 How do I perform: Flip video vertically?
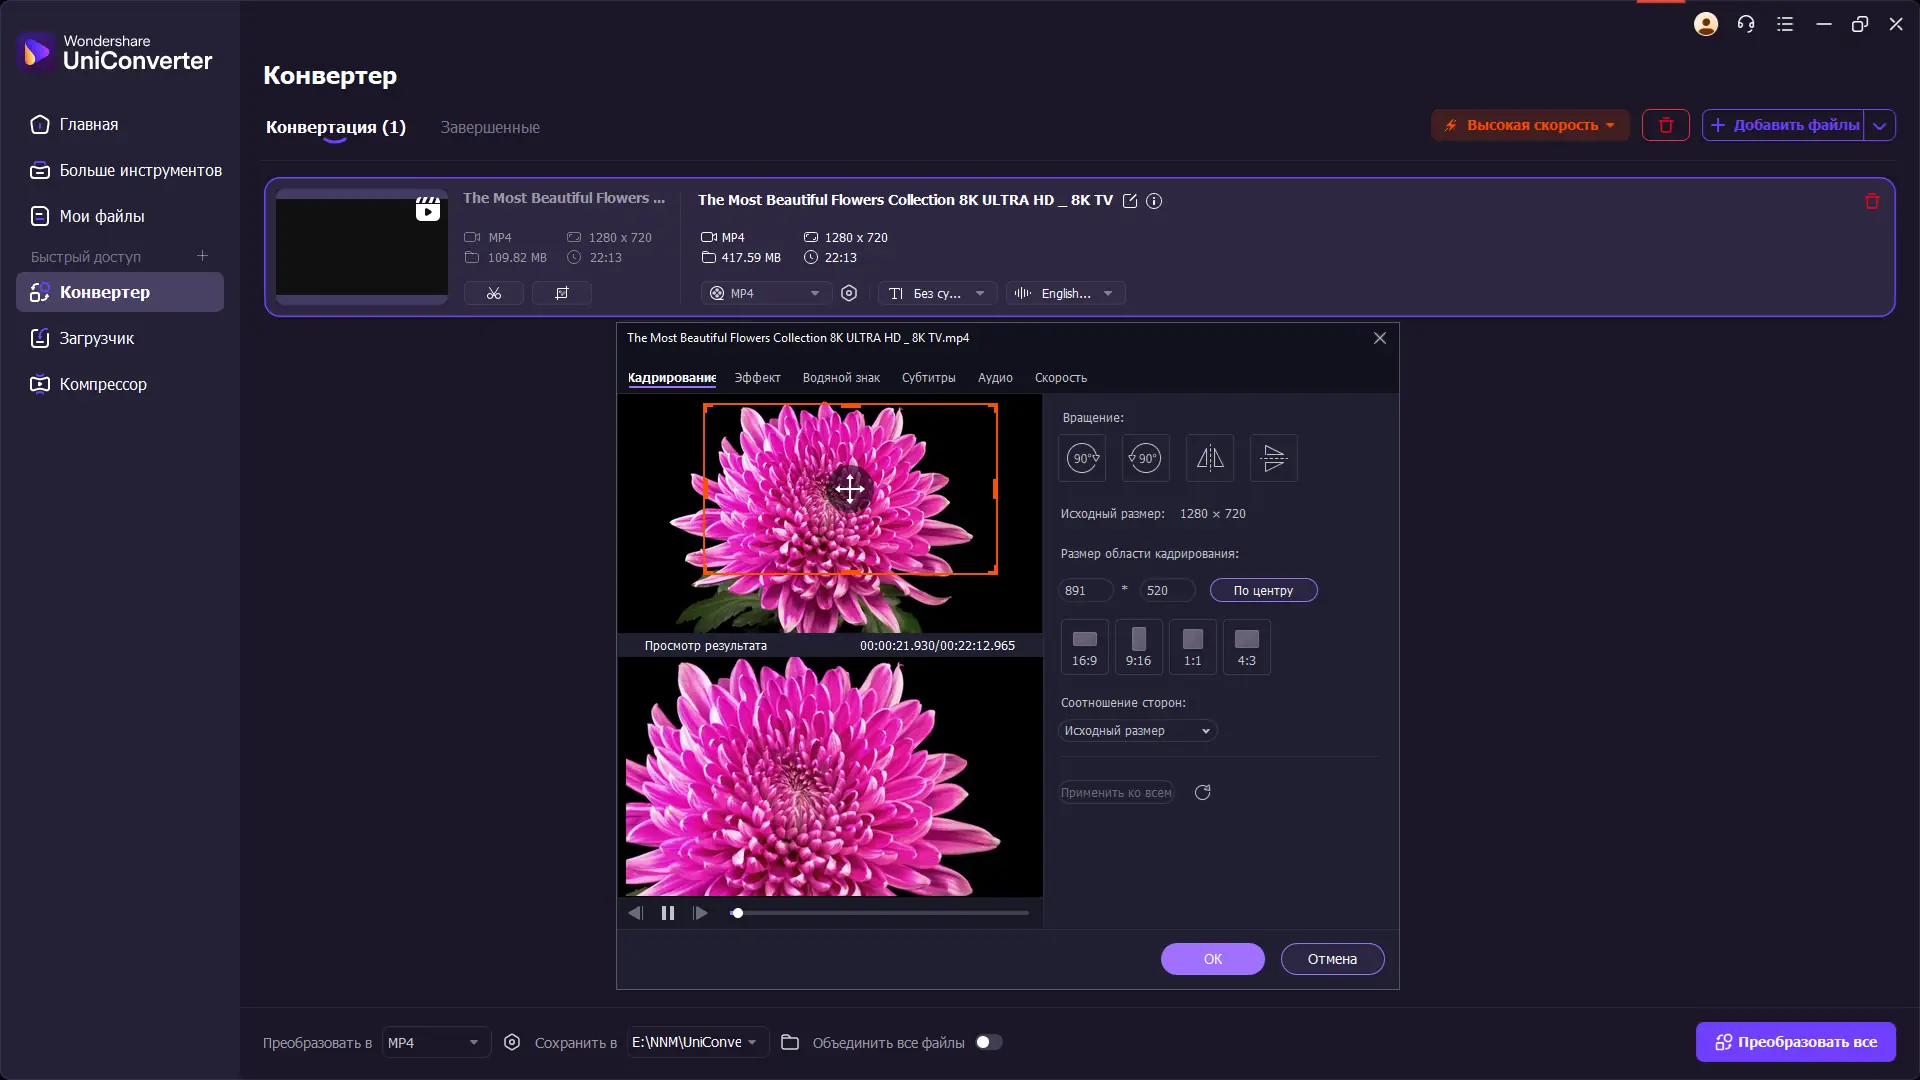tap(1273, 459)
